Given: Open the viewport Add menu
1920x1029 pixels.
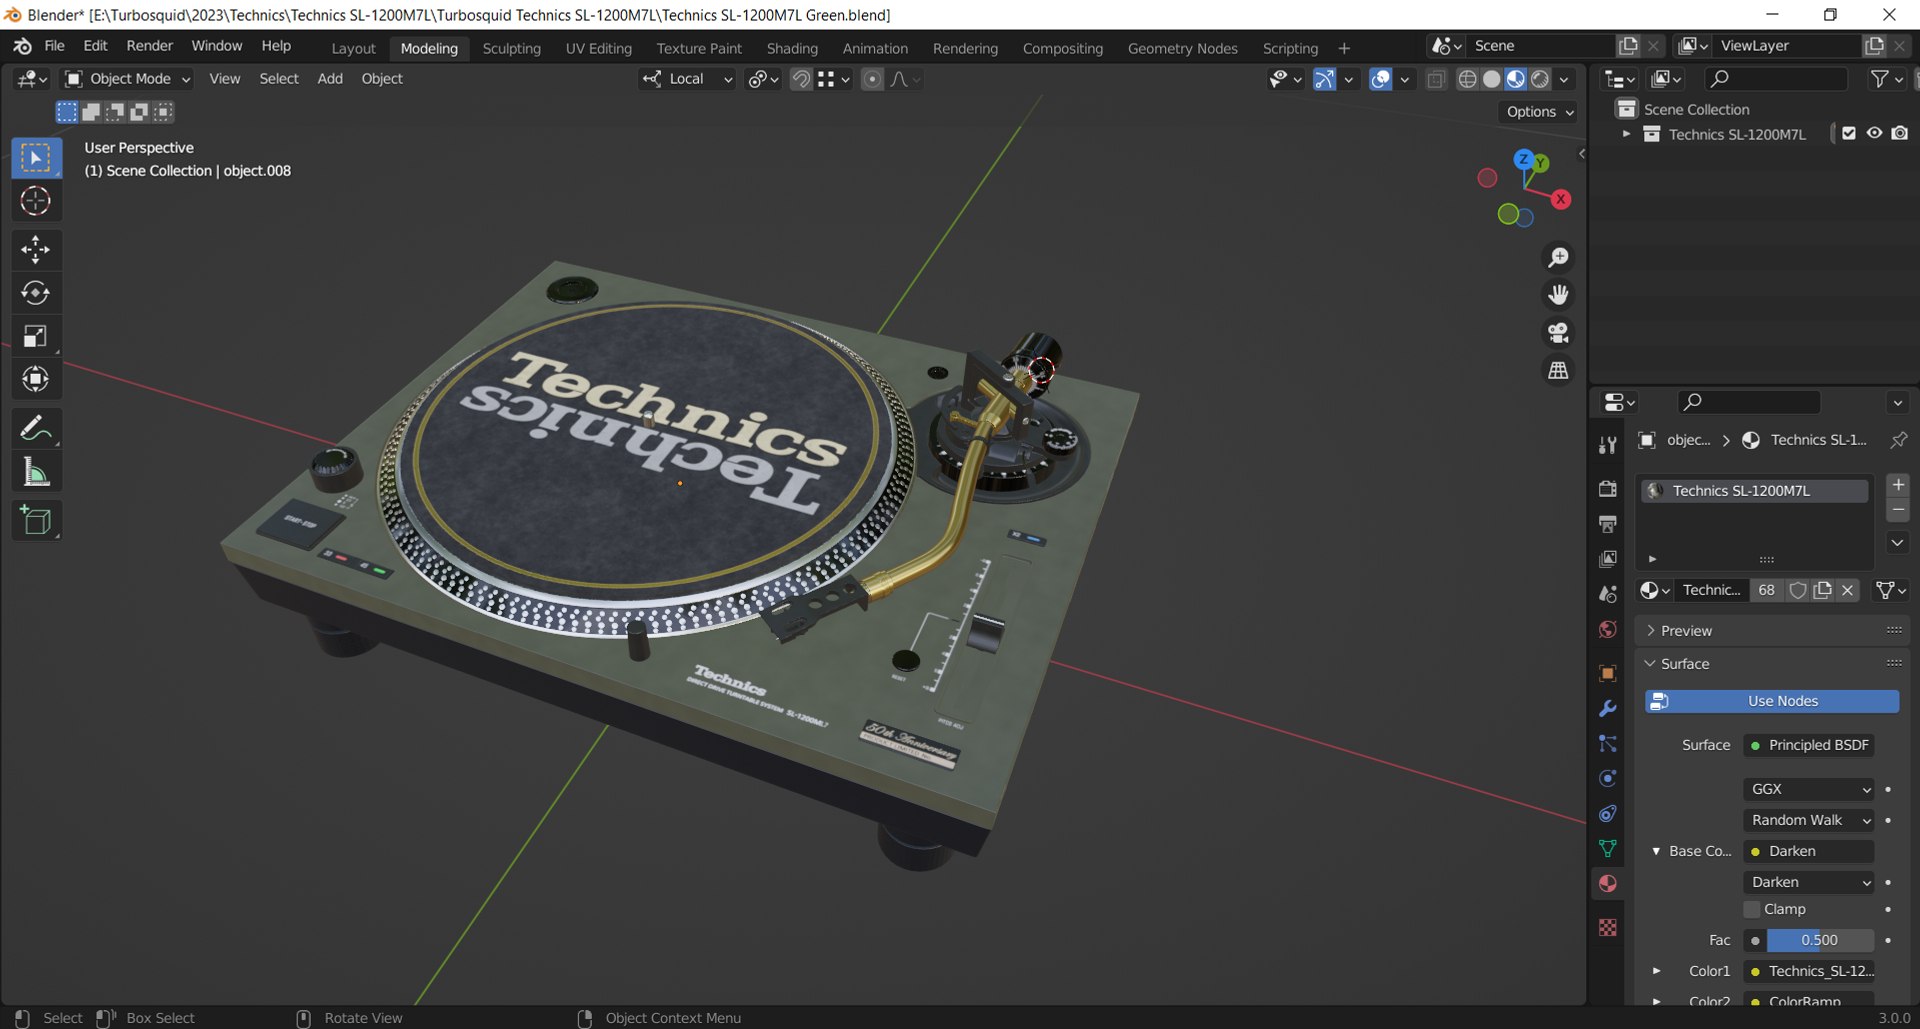Looking at the screenshot, I should pos(330,79).
